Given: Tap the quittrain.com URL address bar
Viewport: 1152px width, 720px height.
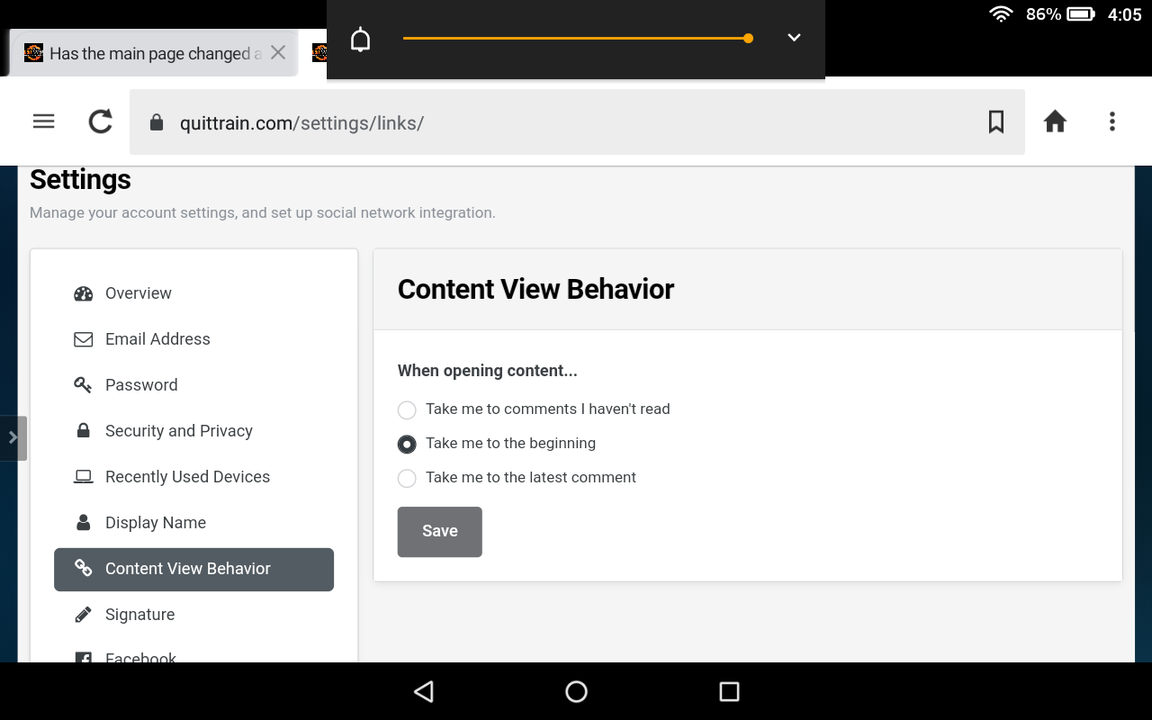Looking at the screenshot, I should (560, 123).
